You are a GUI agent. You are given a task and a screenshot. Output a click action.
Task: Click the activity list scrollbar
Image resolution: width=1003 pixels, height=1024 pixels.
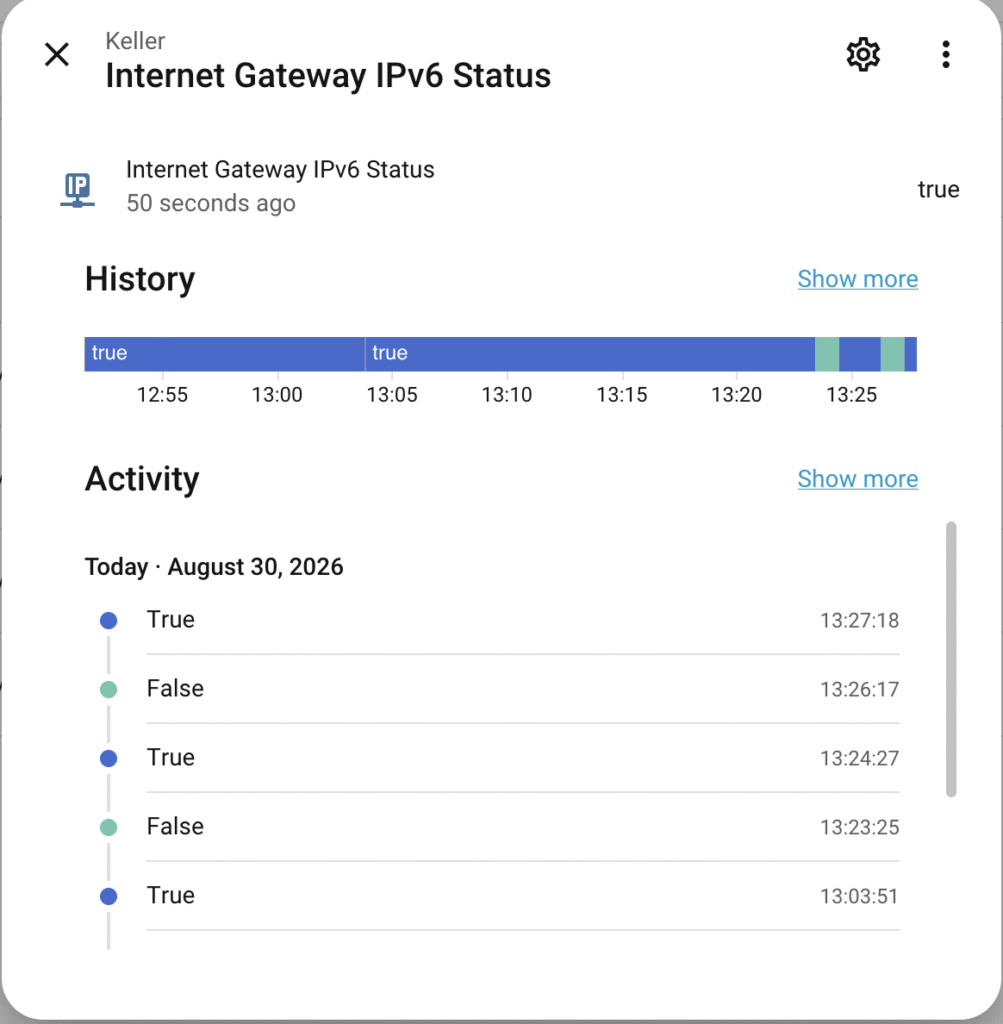coord(951,659)
